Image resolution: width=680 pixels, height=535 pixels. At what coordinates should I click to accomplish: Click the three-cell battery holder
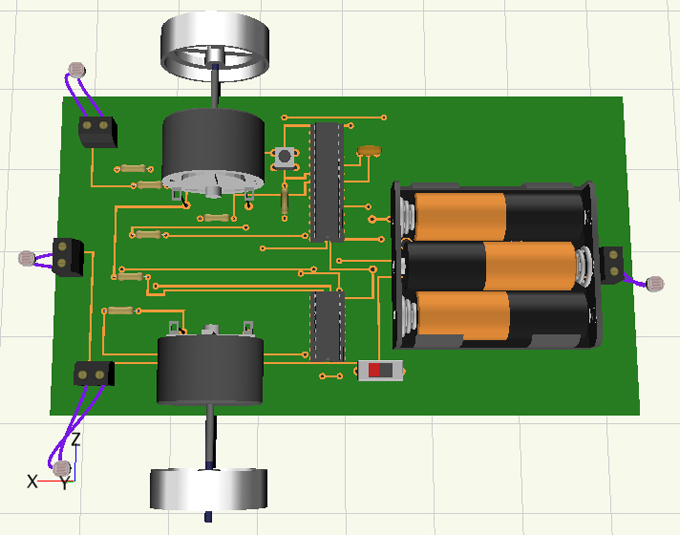pyautogui.click(x=497, y=265)
